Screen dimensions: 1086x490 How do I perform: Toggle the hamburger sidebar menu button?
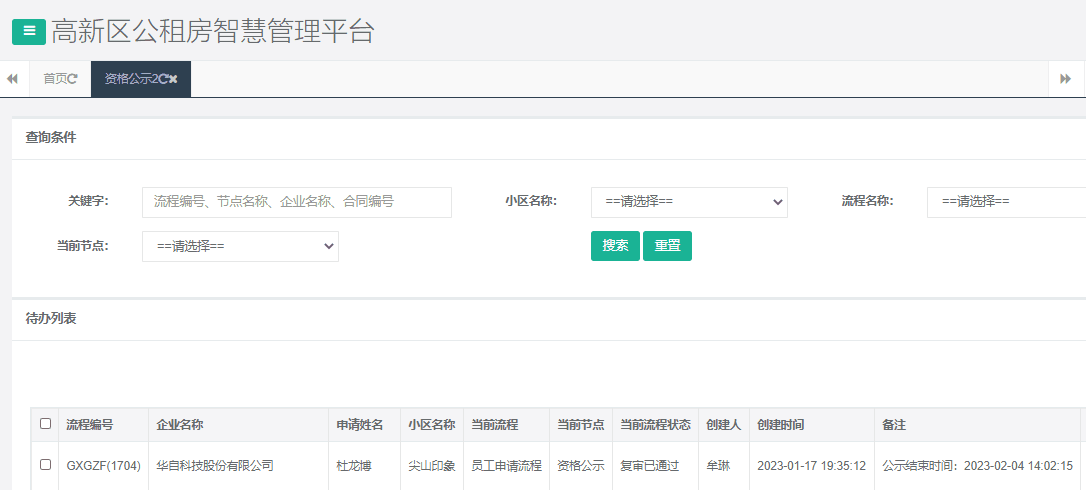pyautogui.click(x=28, y=31)
